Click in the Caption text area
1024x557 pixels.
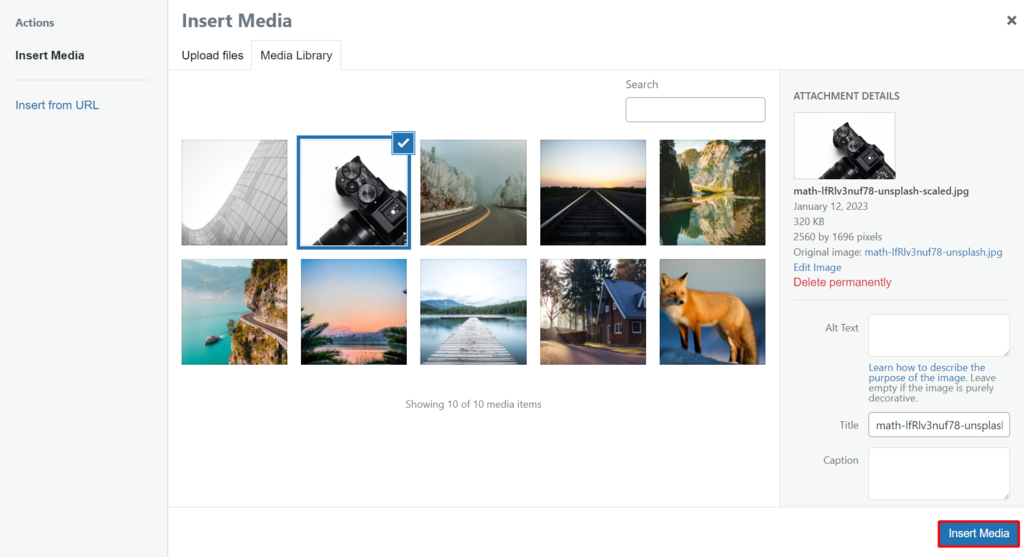coord(938,473)
